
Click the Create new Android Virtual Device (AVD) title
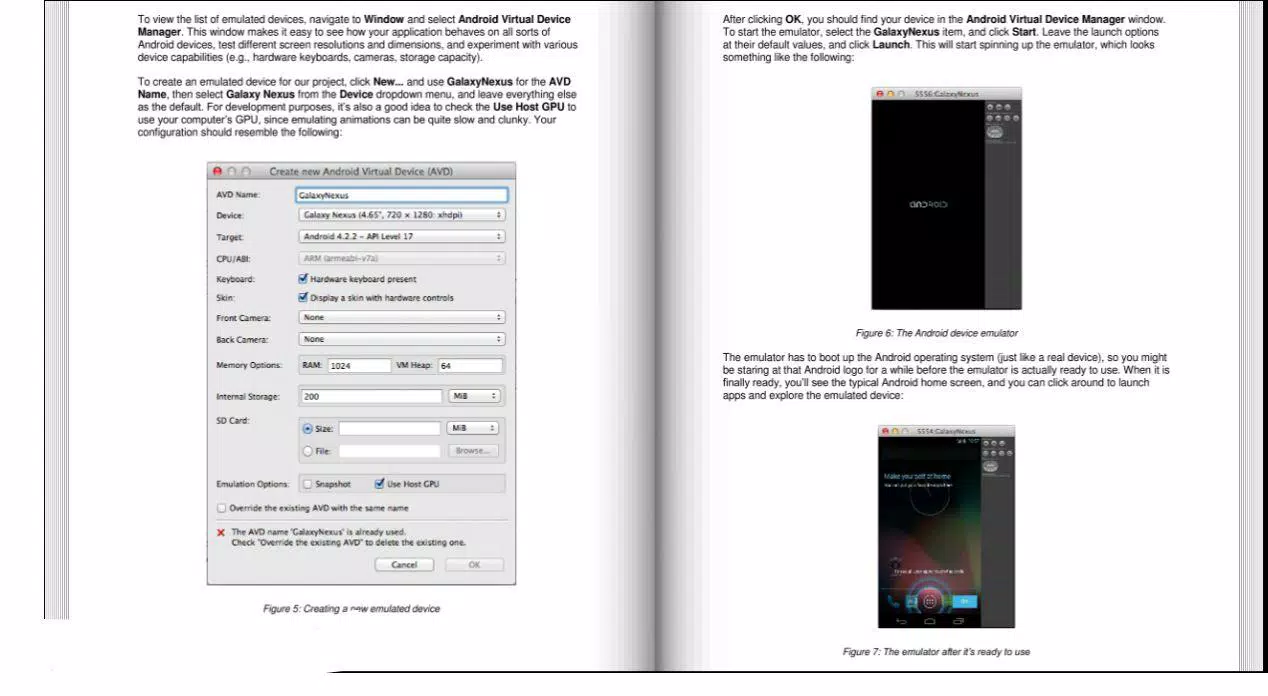361,172
